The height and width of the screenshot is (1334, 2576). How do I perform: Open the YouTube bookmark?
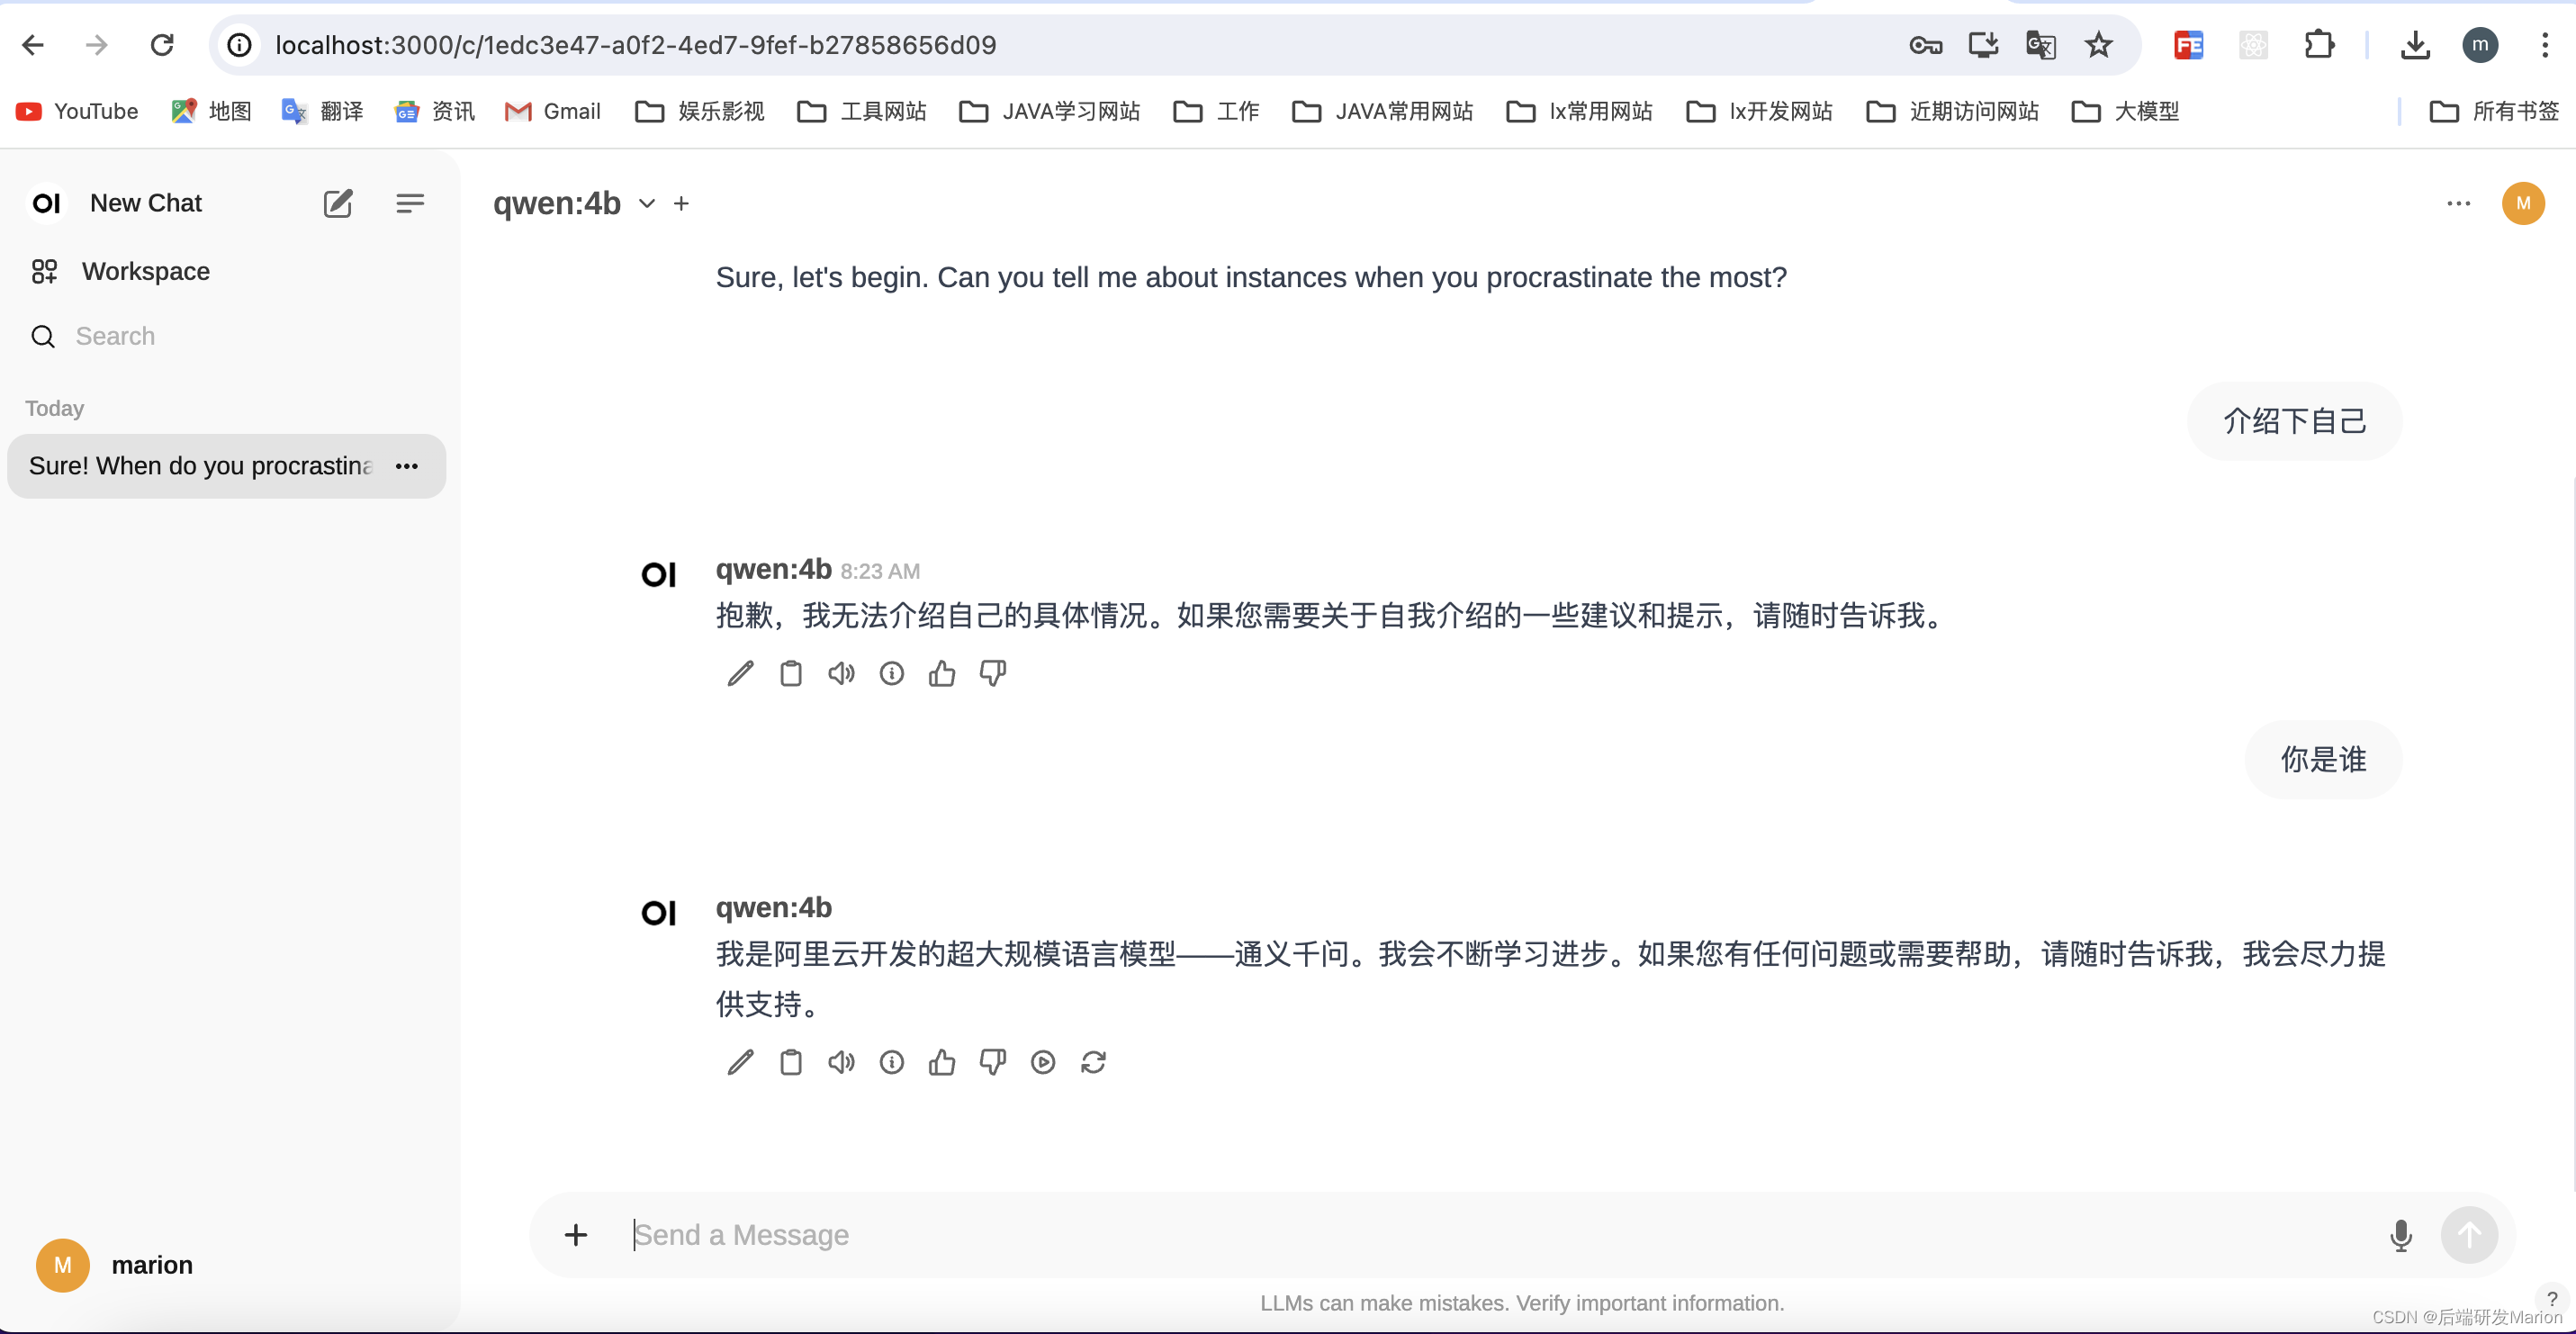[77, 111]
